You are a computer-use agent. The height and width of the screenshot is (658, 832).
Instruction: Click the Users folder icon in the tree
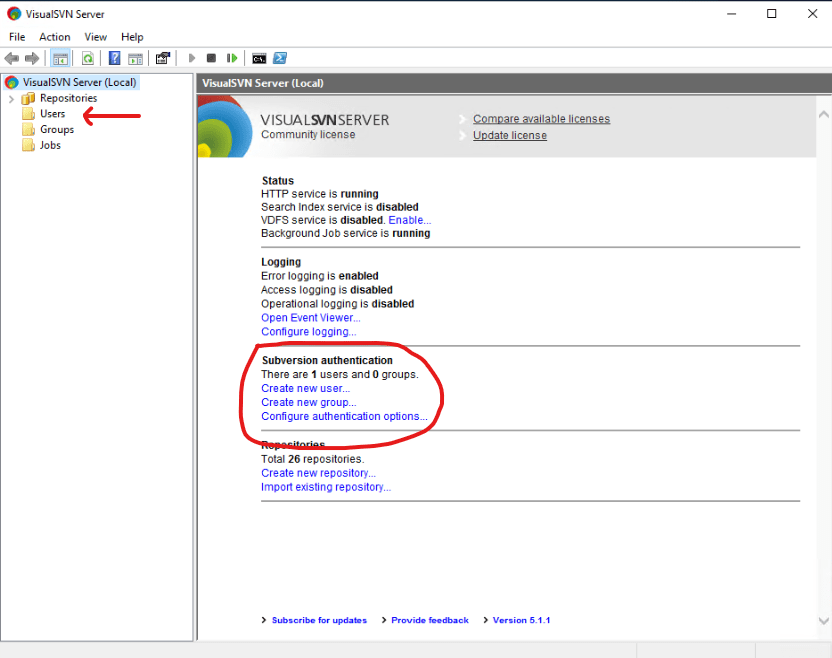[x=28, y=114]
